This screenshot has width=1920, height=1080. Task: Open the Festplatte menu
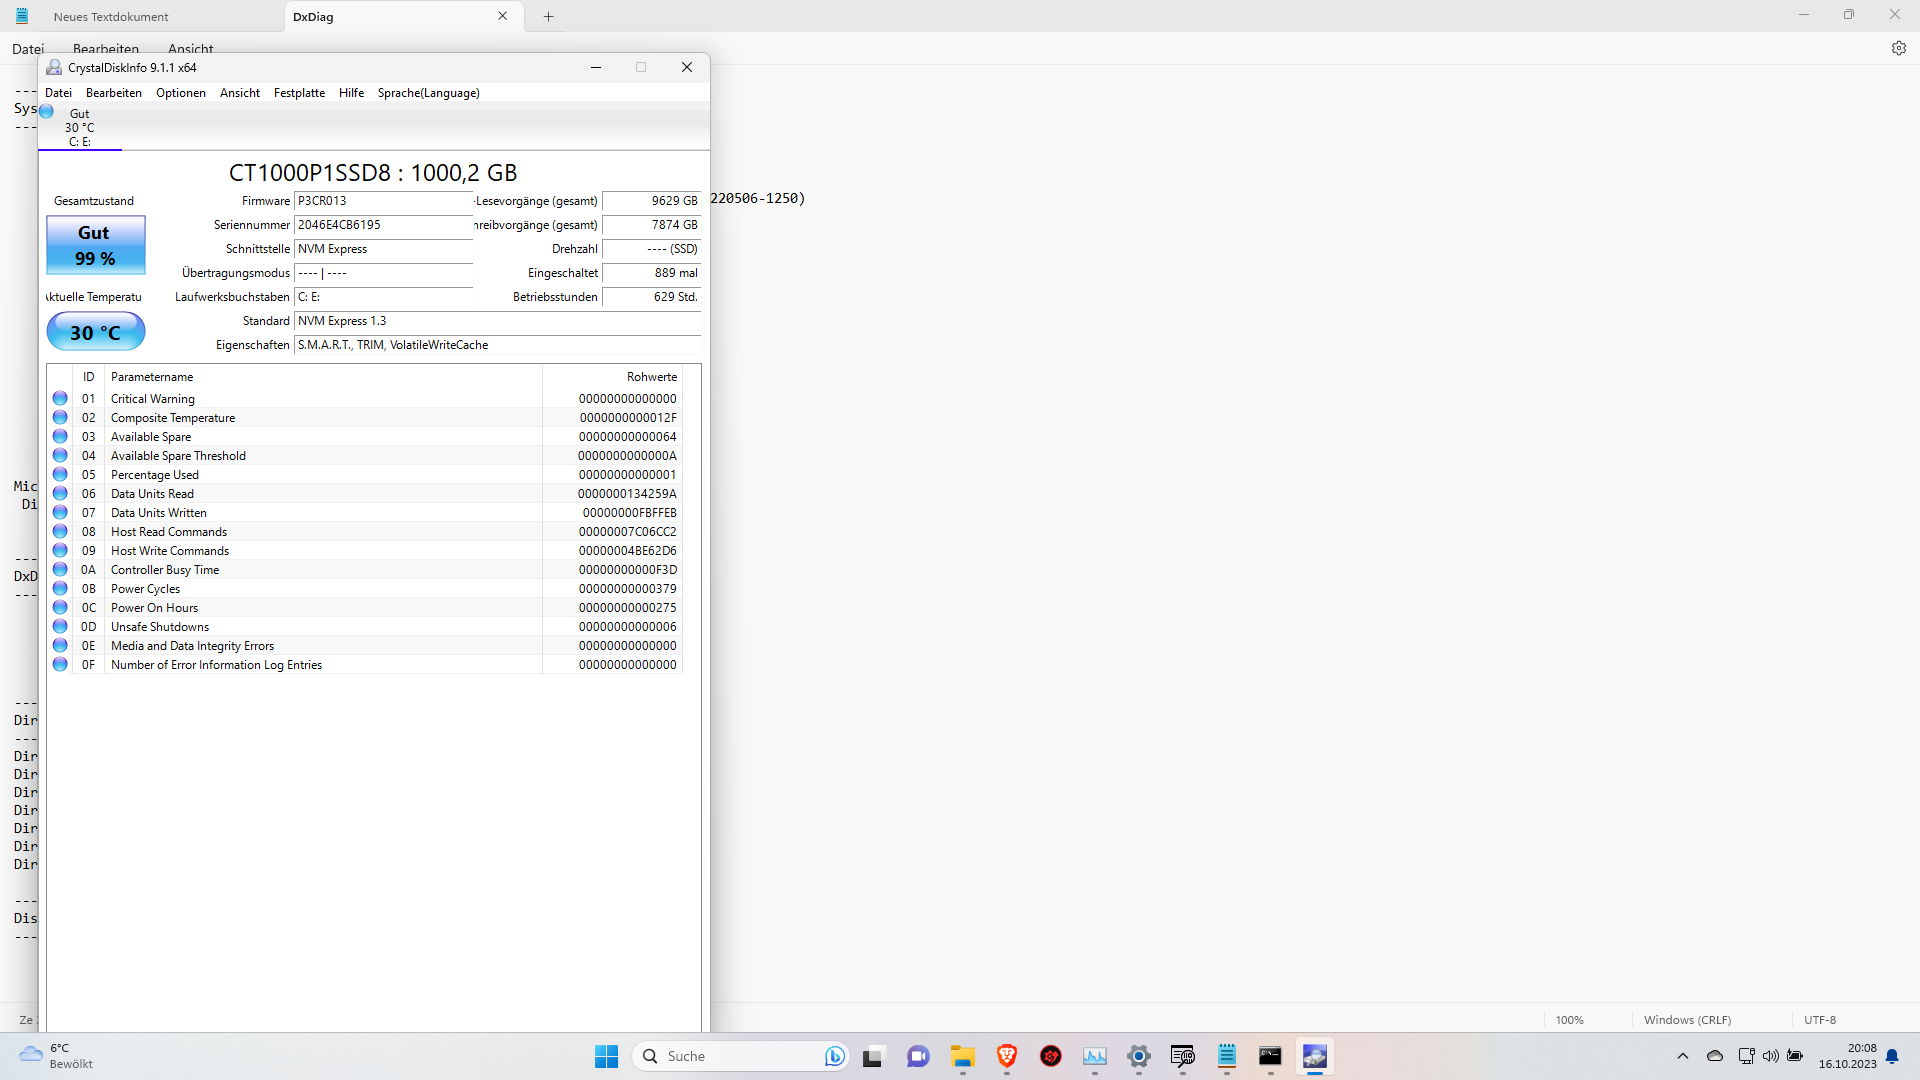(299, 93)
